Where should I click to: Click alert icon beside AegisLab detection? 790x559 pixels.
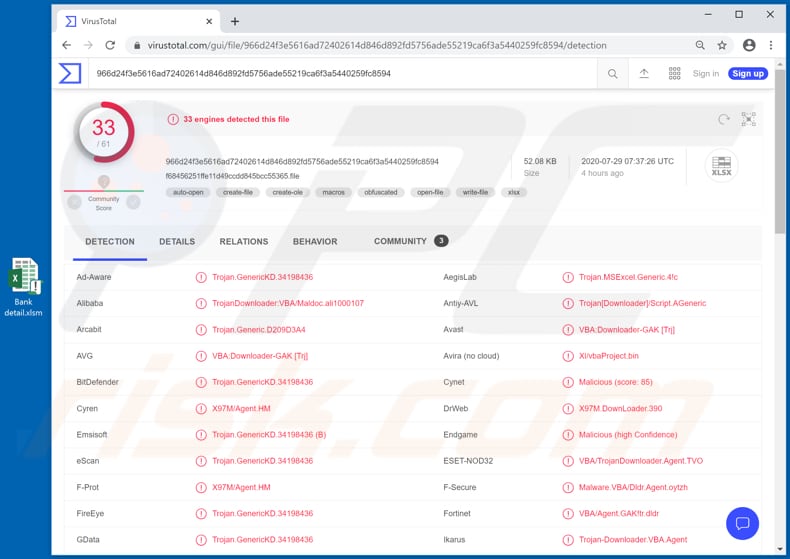pyautogui.click(x=568, y=277)
